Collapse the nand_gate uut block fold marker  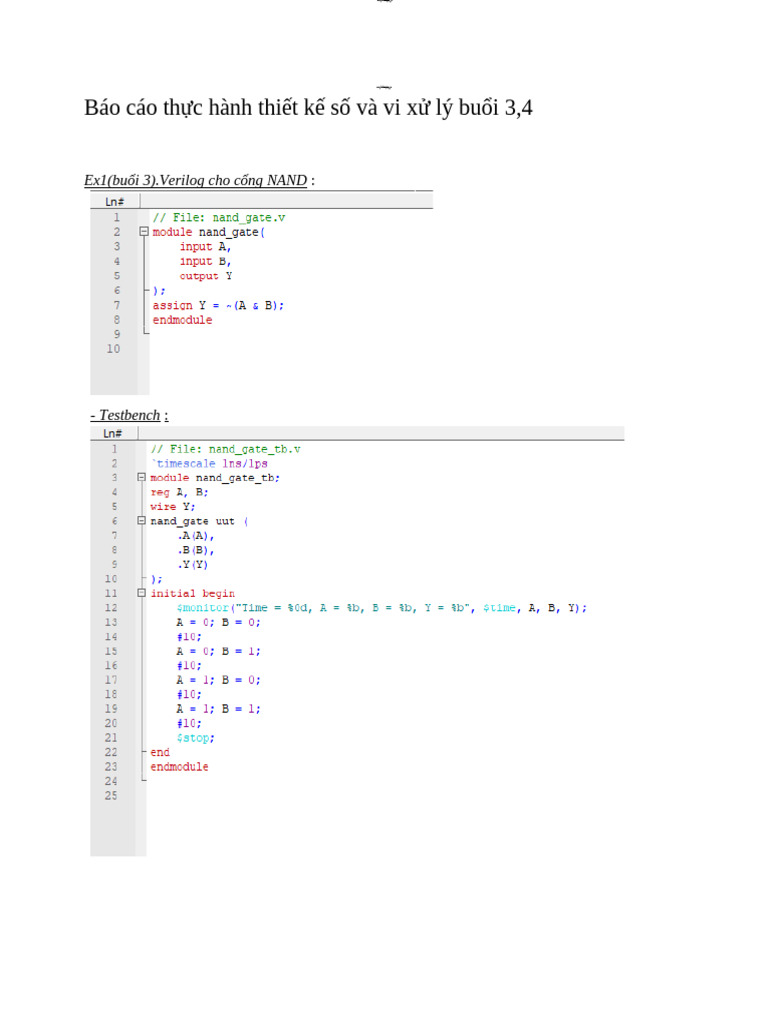coord(142,521)
